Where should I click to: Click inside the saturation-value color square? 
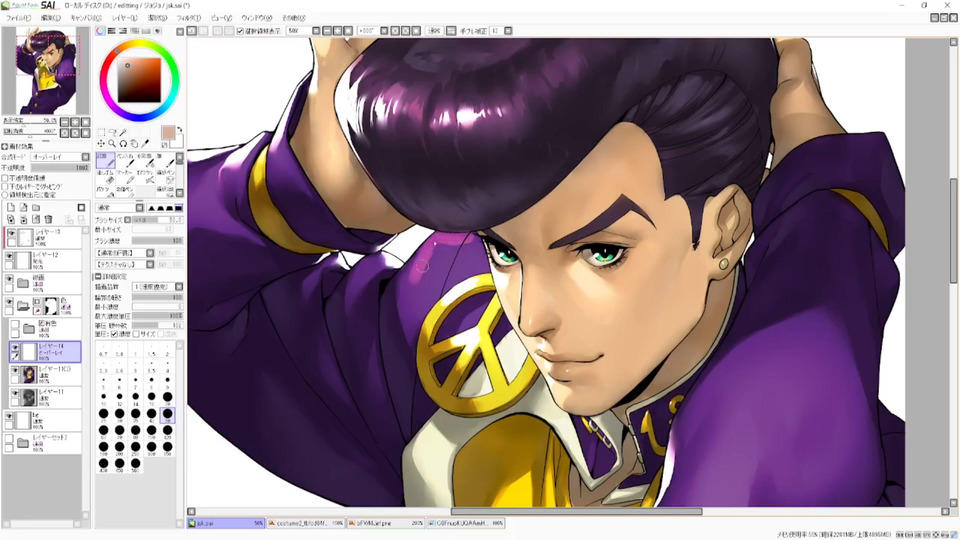point(140,80)
